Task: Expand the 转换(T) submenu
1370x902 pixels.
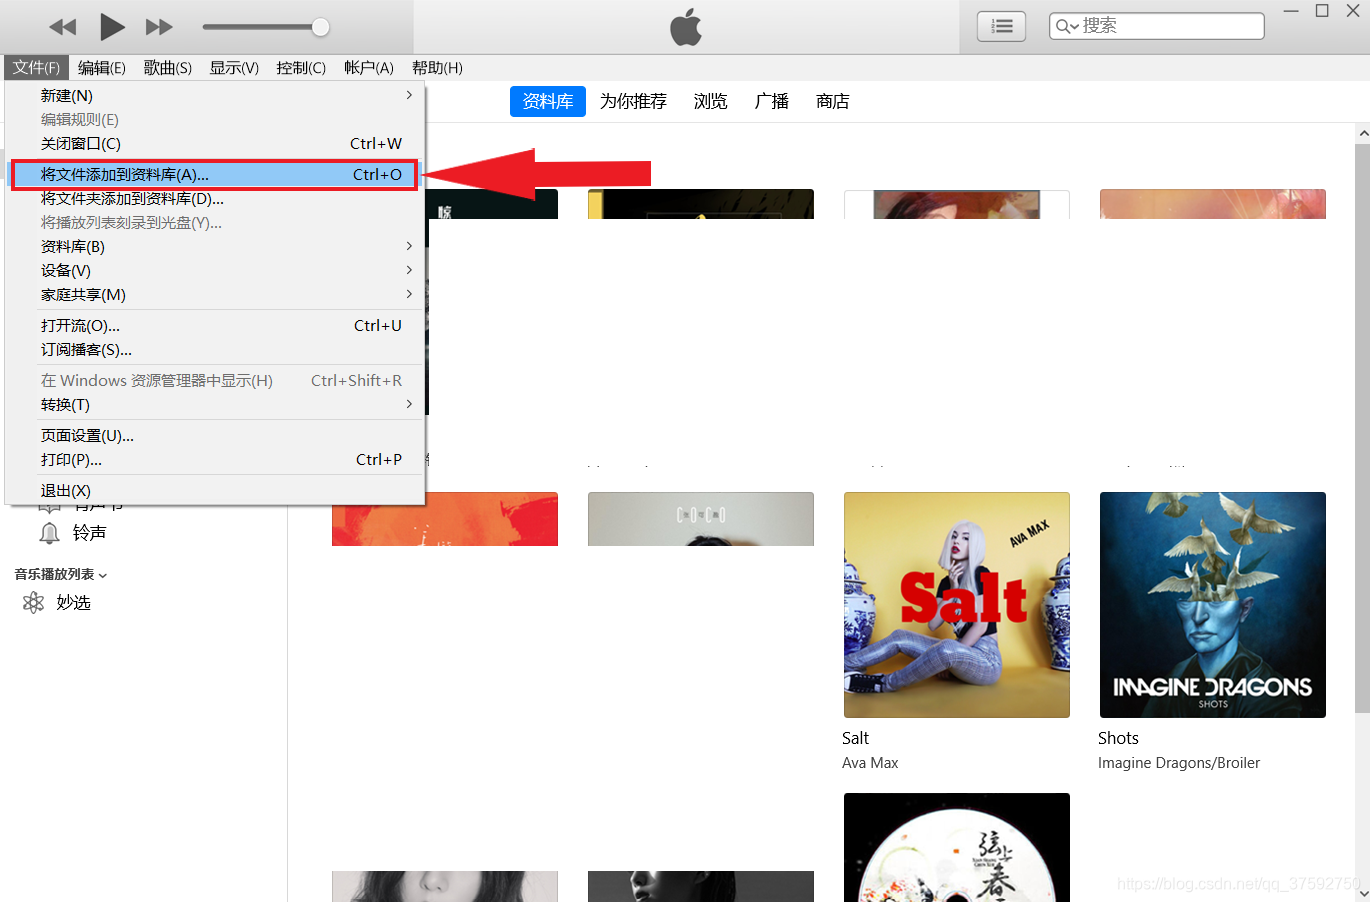Action: click(x=215, y=404)
